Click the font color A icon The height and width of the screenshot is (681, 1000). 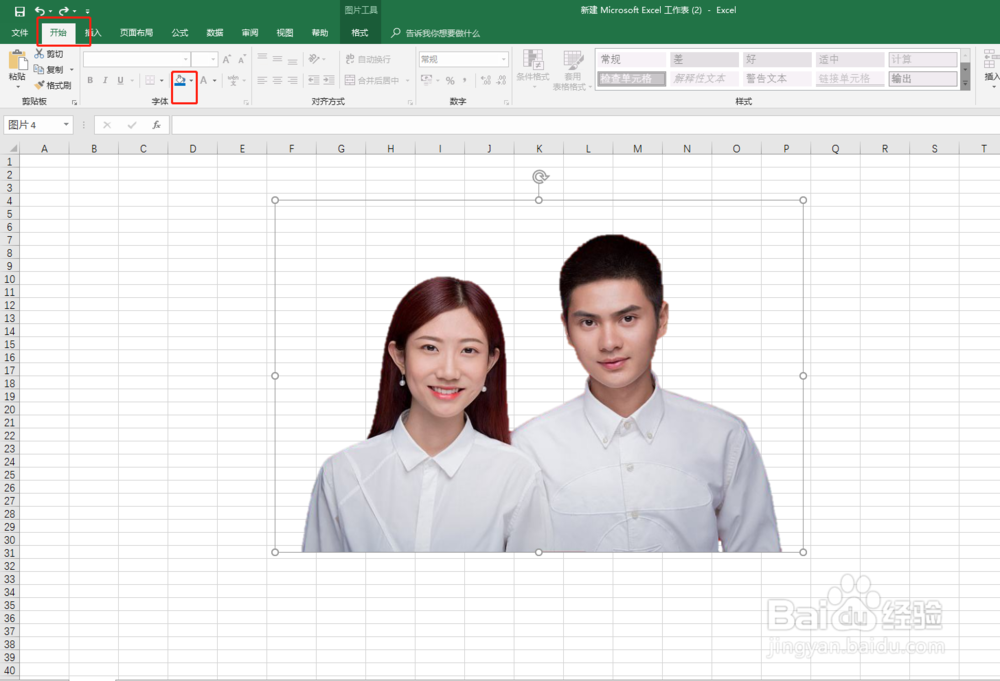[x=203, y=80]
